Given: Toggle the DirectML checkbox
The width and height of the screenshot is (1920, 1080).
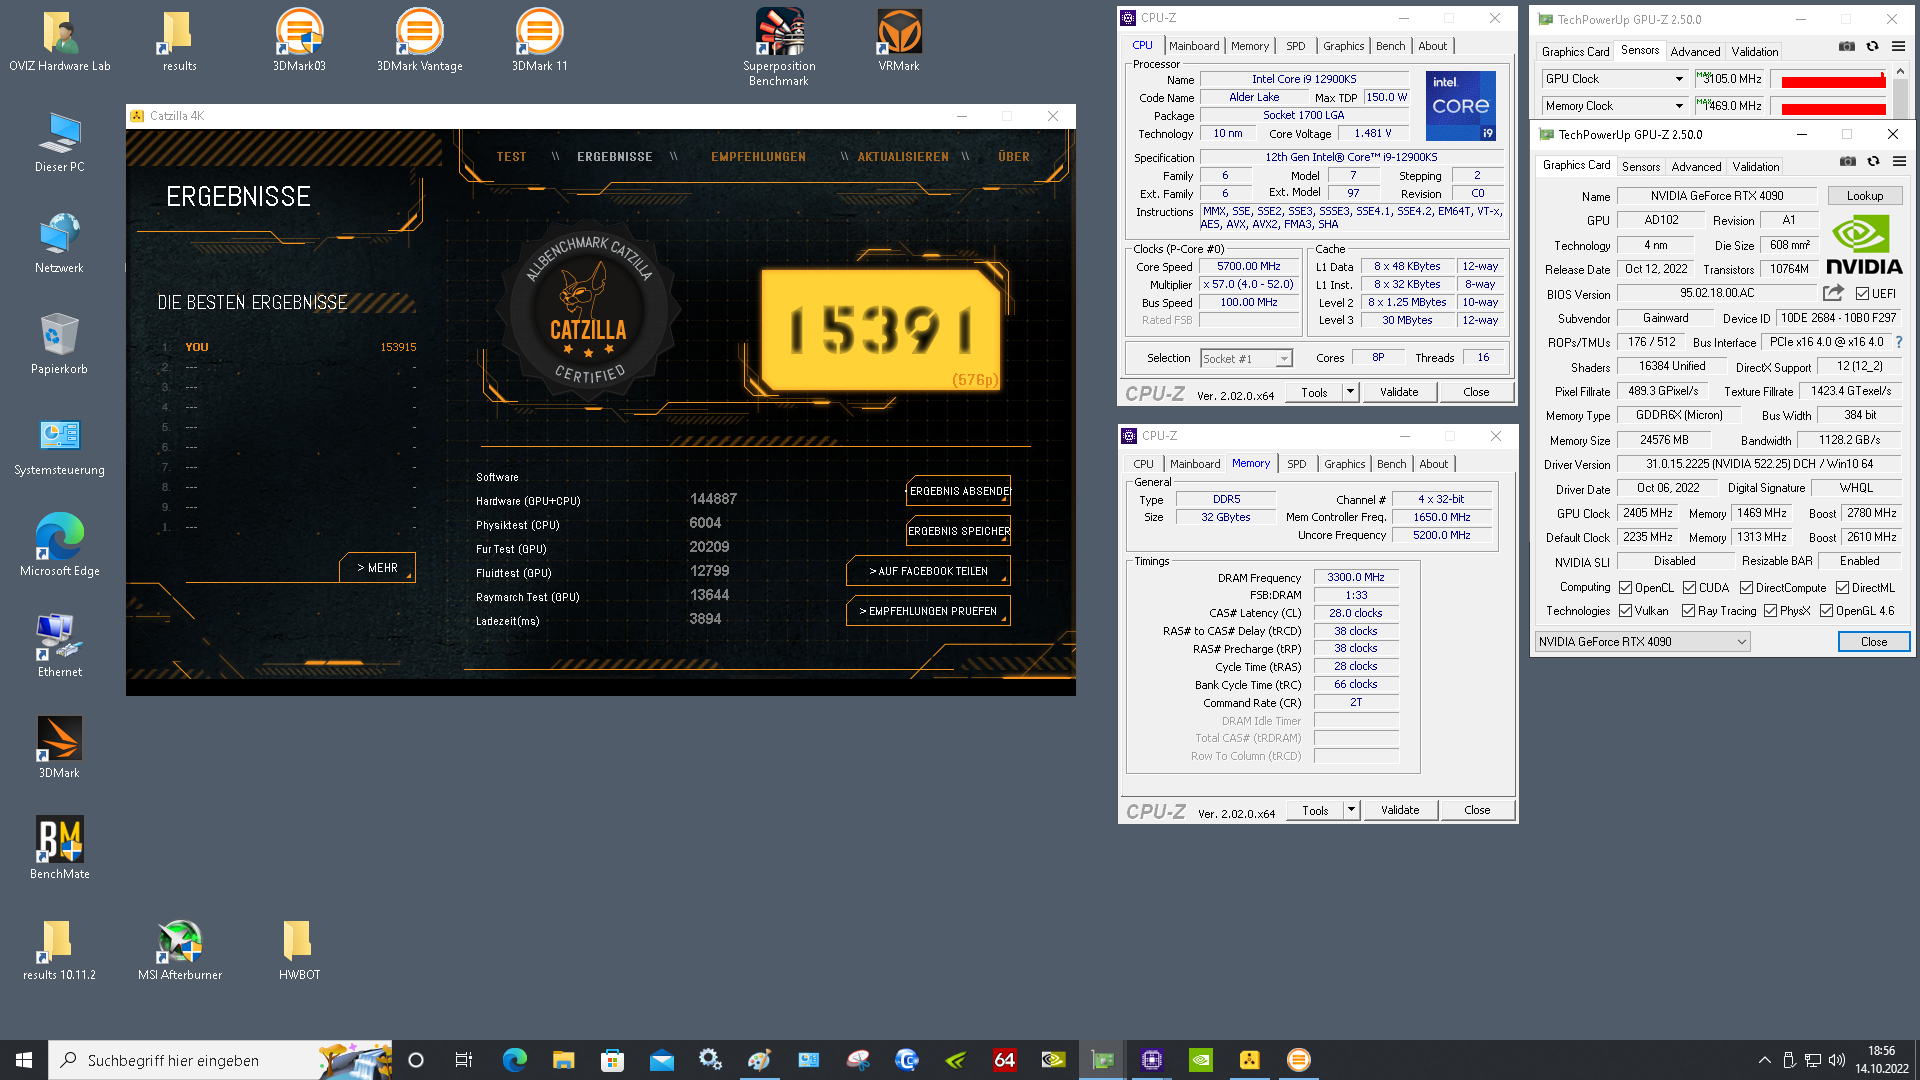Looking at the screenshot, I should click(1842, 588).
